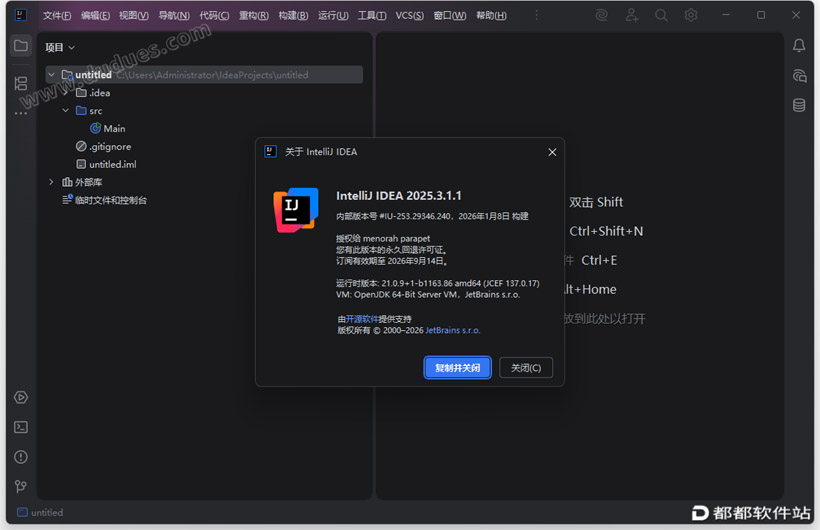Click the Code With Me add-user icon

[632, 15]
